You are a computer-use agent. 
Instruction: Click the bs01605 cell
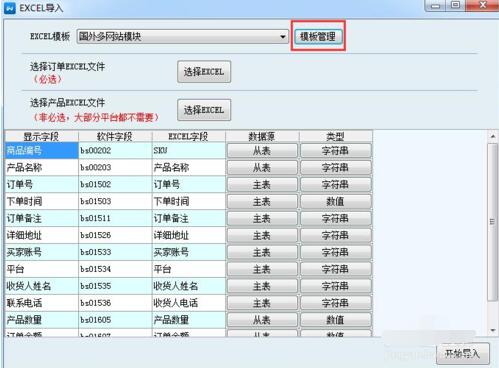pos(115,320)
